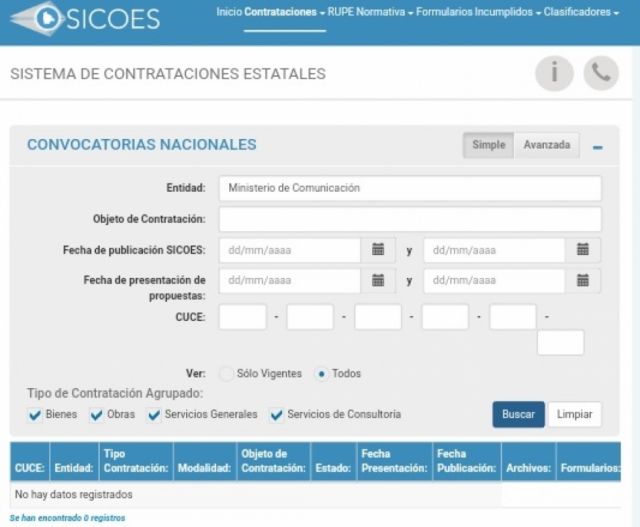Screen dimensions: 640x527
Task: Uncheck the Obras checkbox
Action: point(96,415)
